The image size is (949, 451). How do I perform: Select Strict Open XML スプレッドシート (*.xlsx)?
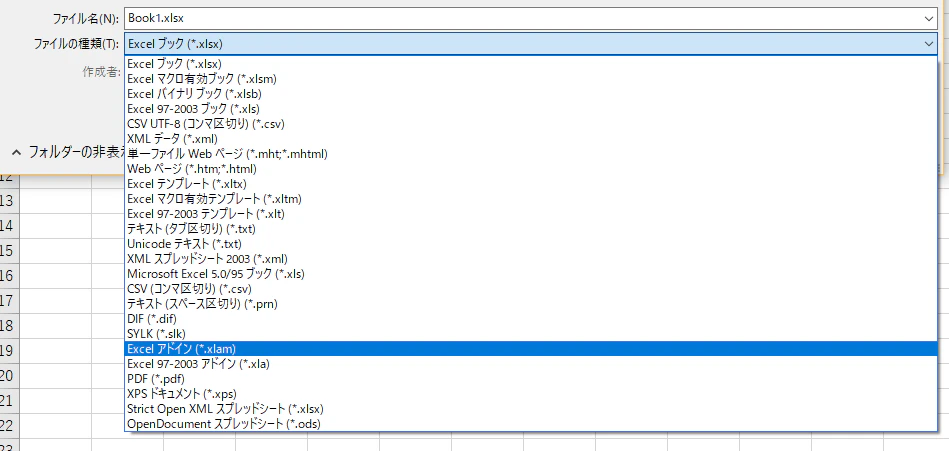[x=531, y=409]
